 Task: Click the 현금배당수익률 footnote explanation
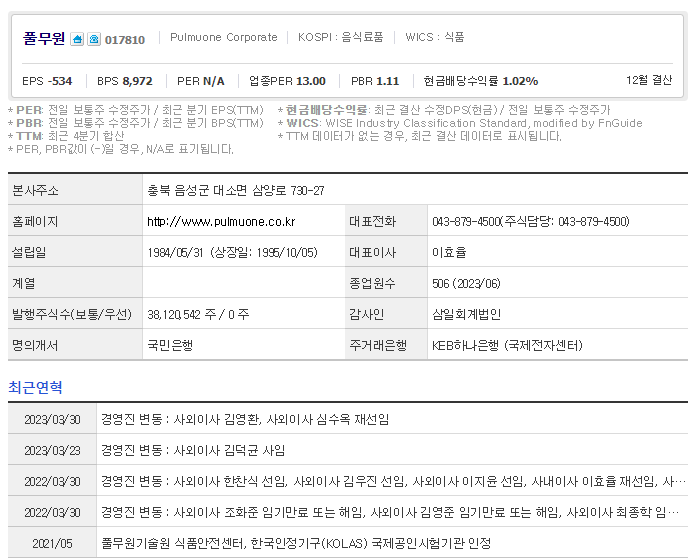pos(444,110)
